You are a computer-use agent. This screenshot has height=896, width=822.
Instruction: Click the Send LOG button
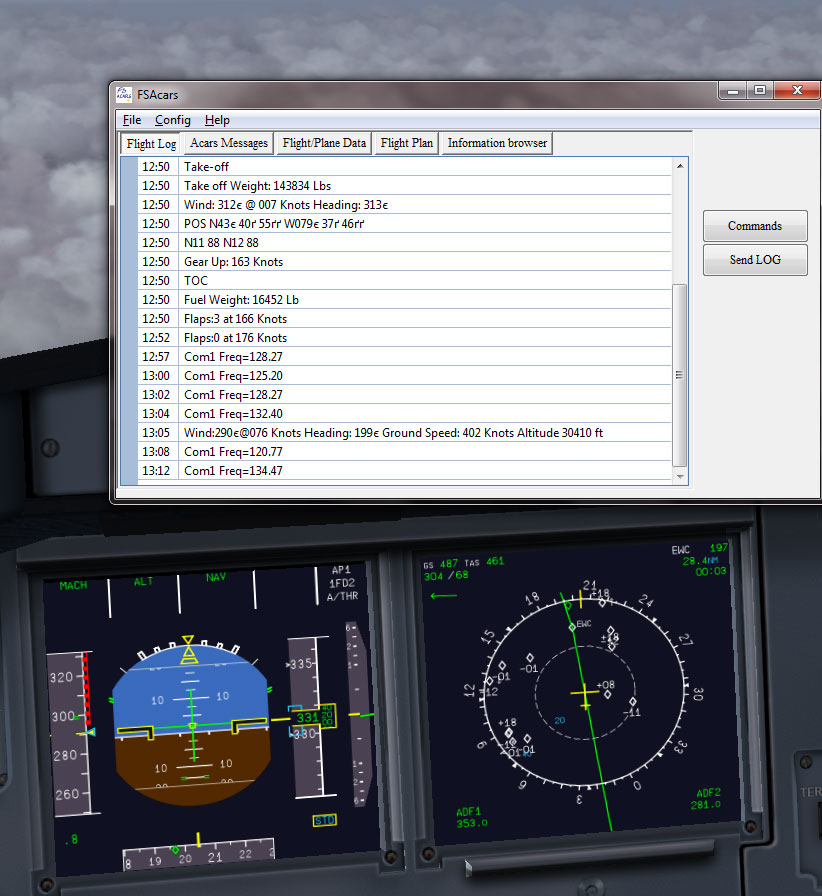pos(755,260)
